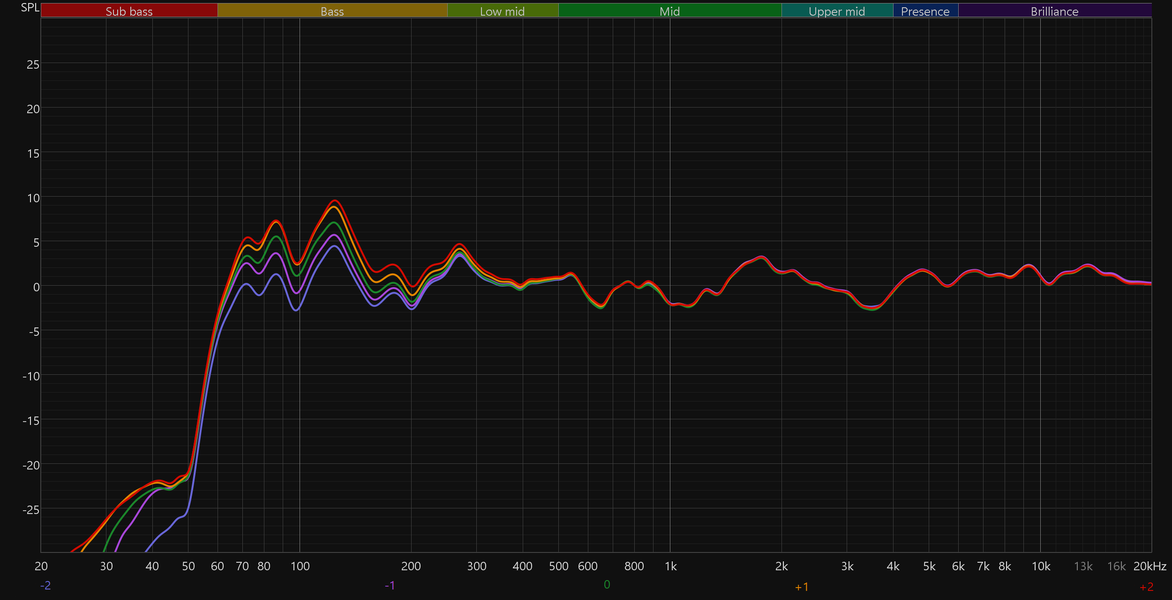Screen dimensions: 1172x600
Task: Toggle the green 0 trace legend
Action: tap(606, 584)
